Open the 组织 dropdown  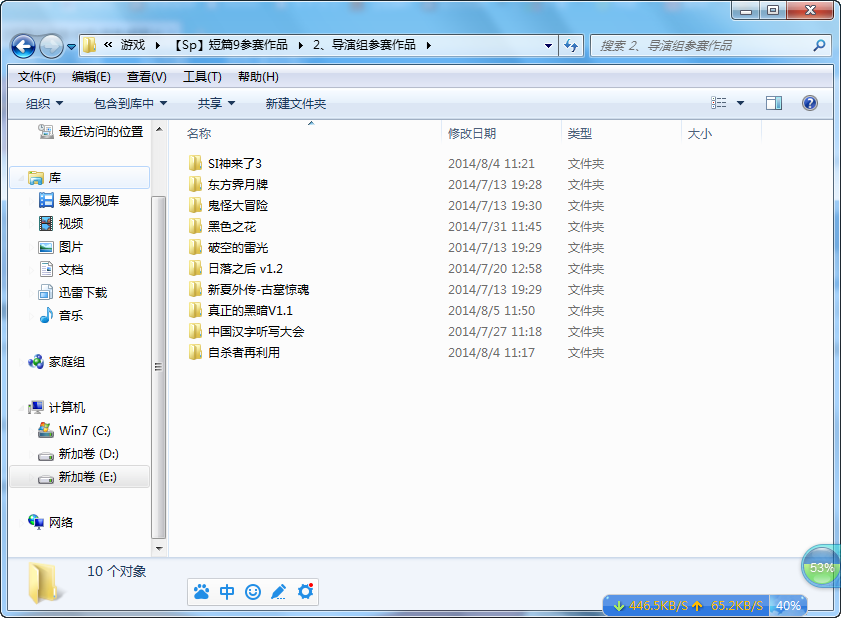coord(45,103)
